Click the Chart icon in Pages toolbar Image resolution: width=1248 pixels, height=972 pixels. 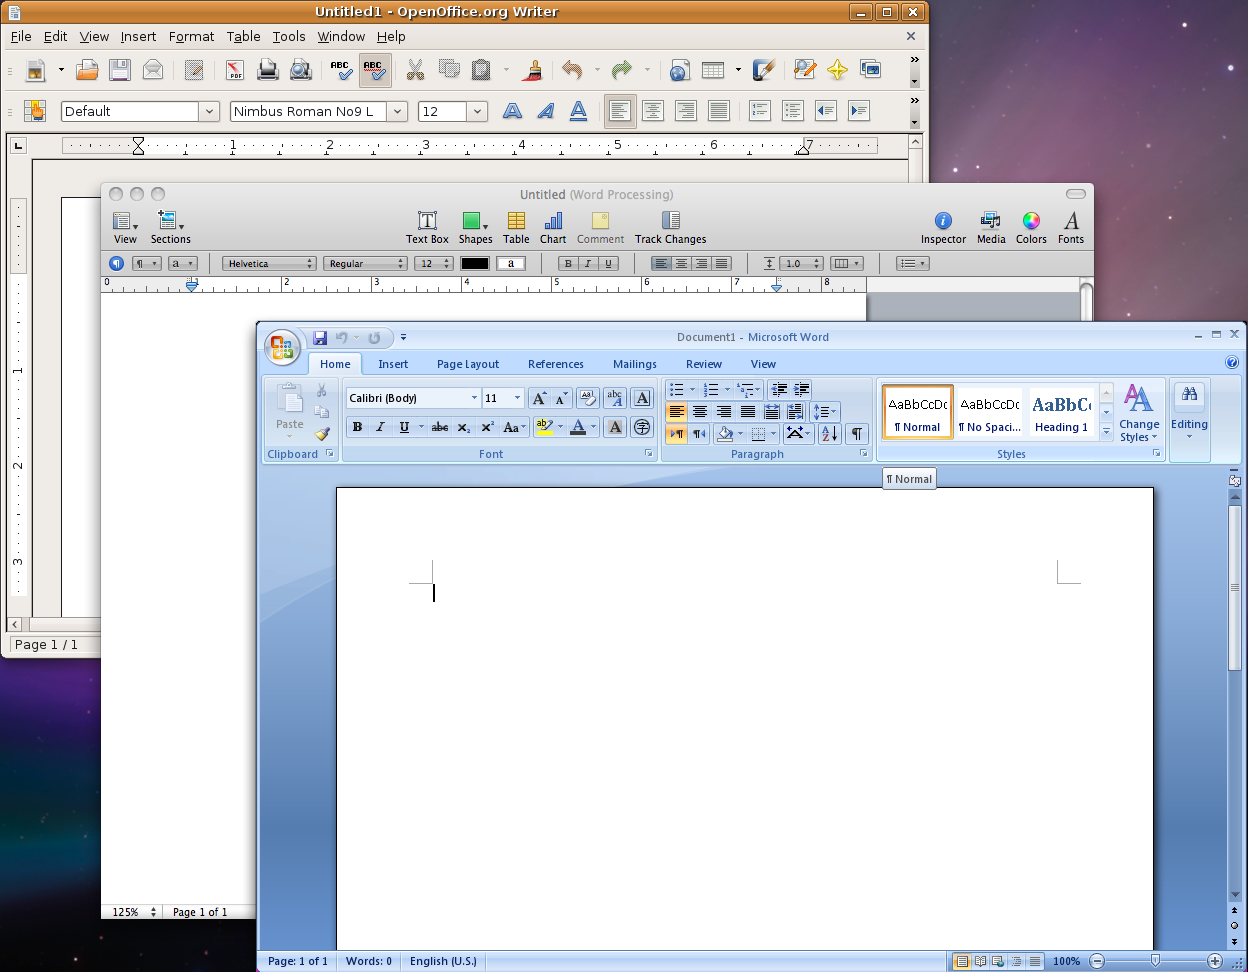(553, 227)
